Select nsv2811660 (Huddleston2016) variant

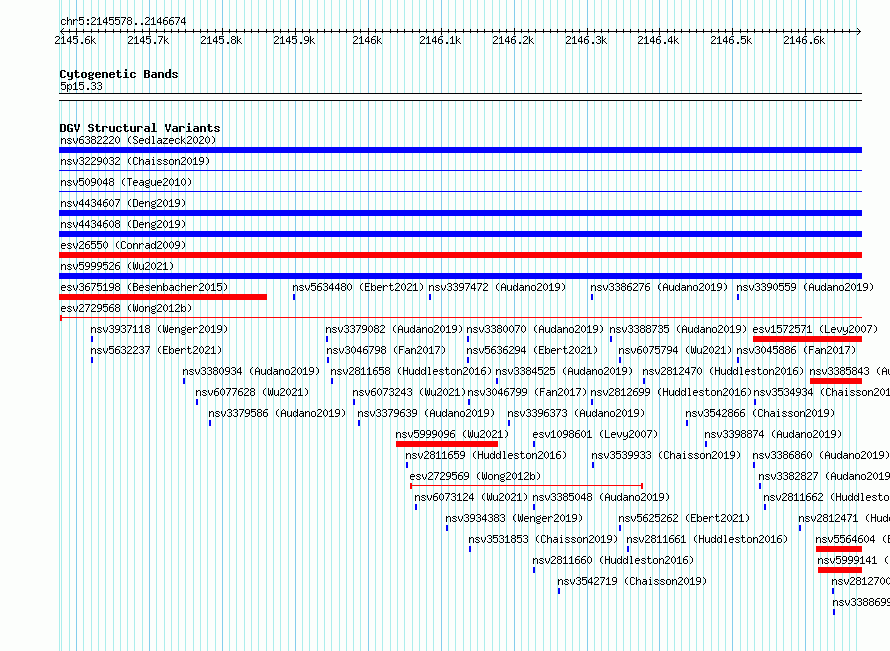pos(613,560)
